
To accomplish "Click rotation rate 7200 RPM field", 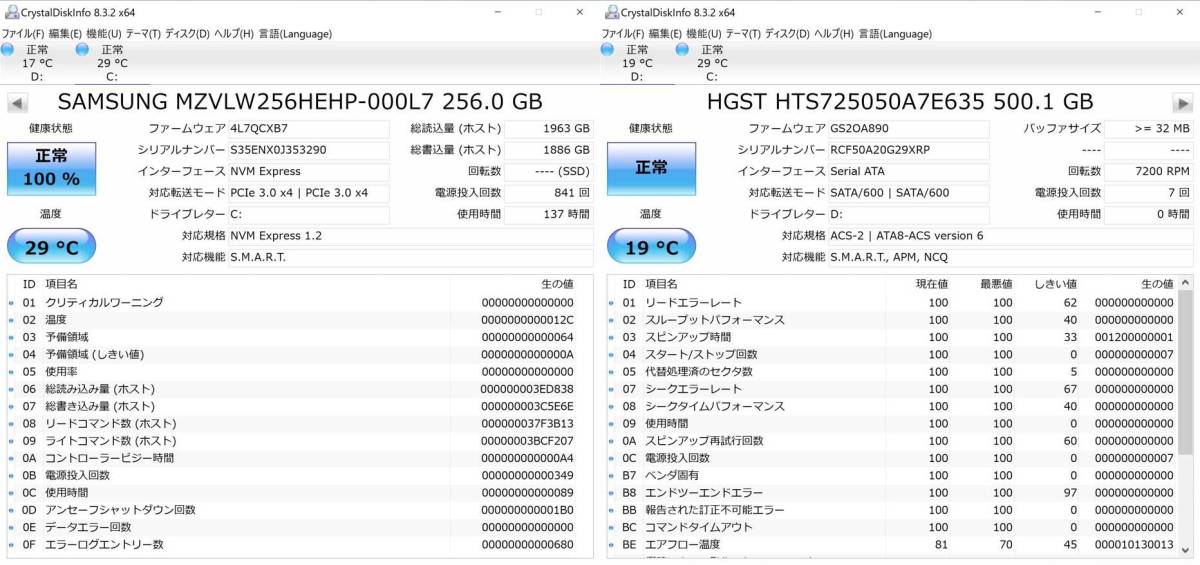I will 1149,172.
